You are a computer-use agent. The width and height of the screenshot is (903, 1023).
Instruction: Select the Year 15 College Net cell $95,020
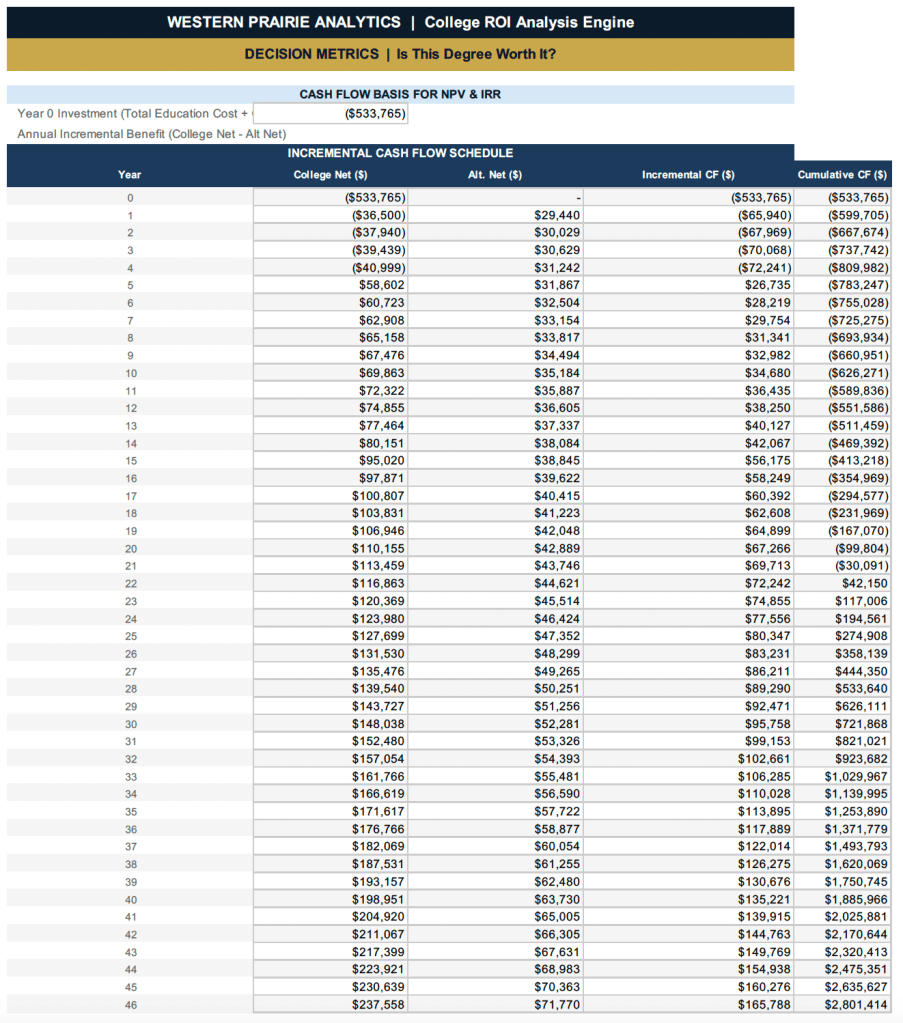tap(331, 461)
